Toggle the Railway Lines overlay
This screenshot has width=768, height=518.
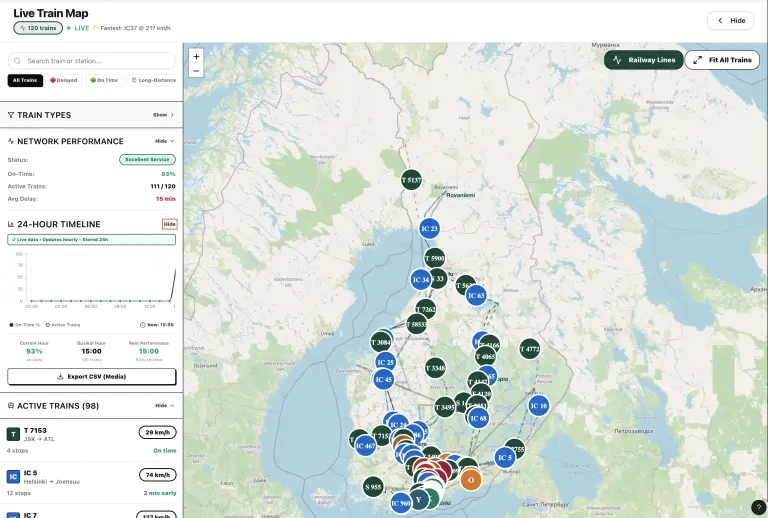coord(643,60)
